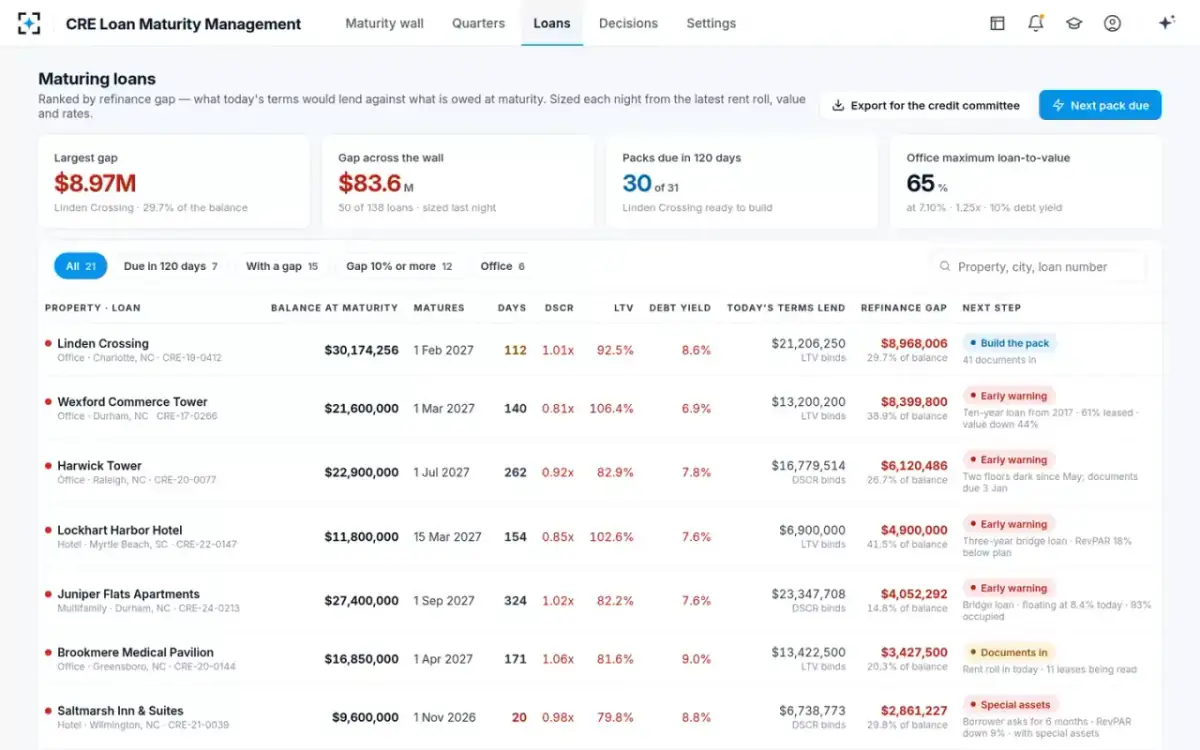Select the All 21 filter chip
1200x750 pixels.
80,266
